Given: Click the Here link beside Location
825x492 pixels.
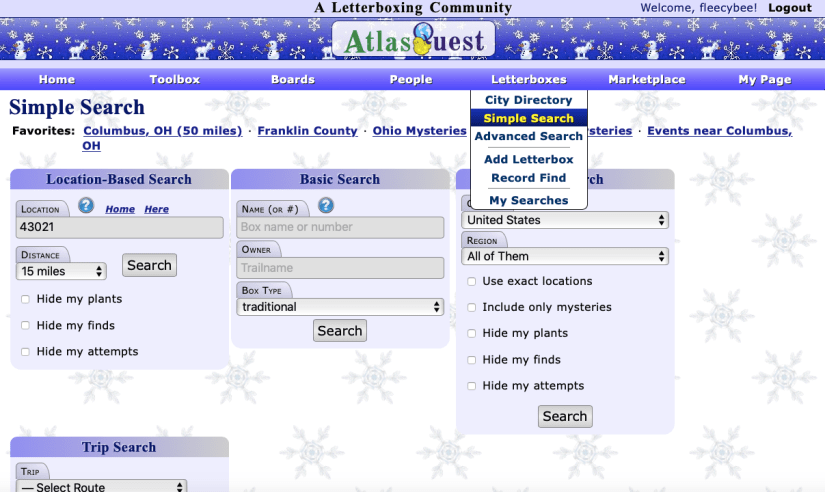Looking at the screenshot, I should coord(156,209).
